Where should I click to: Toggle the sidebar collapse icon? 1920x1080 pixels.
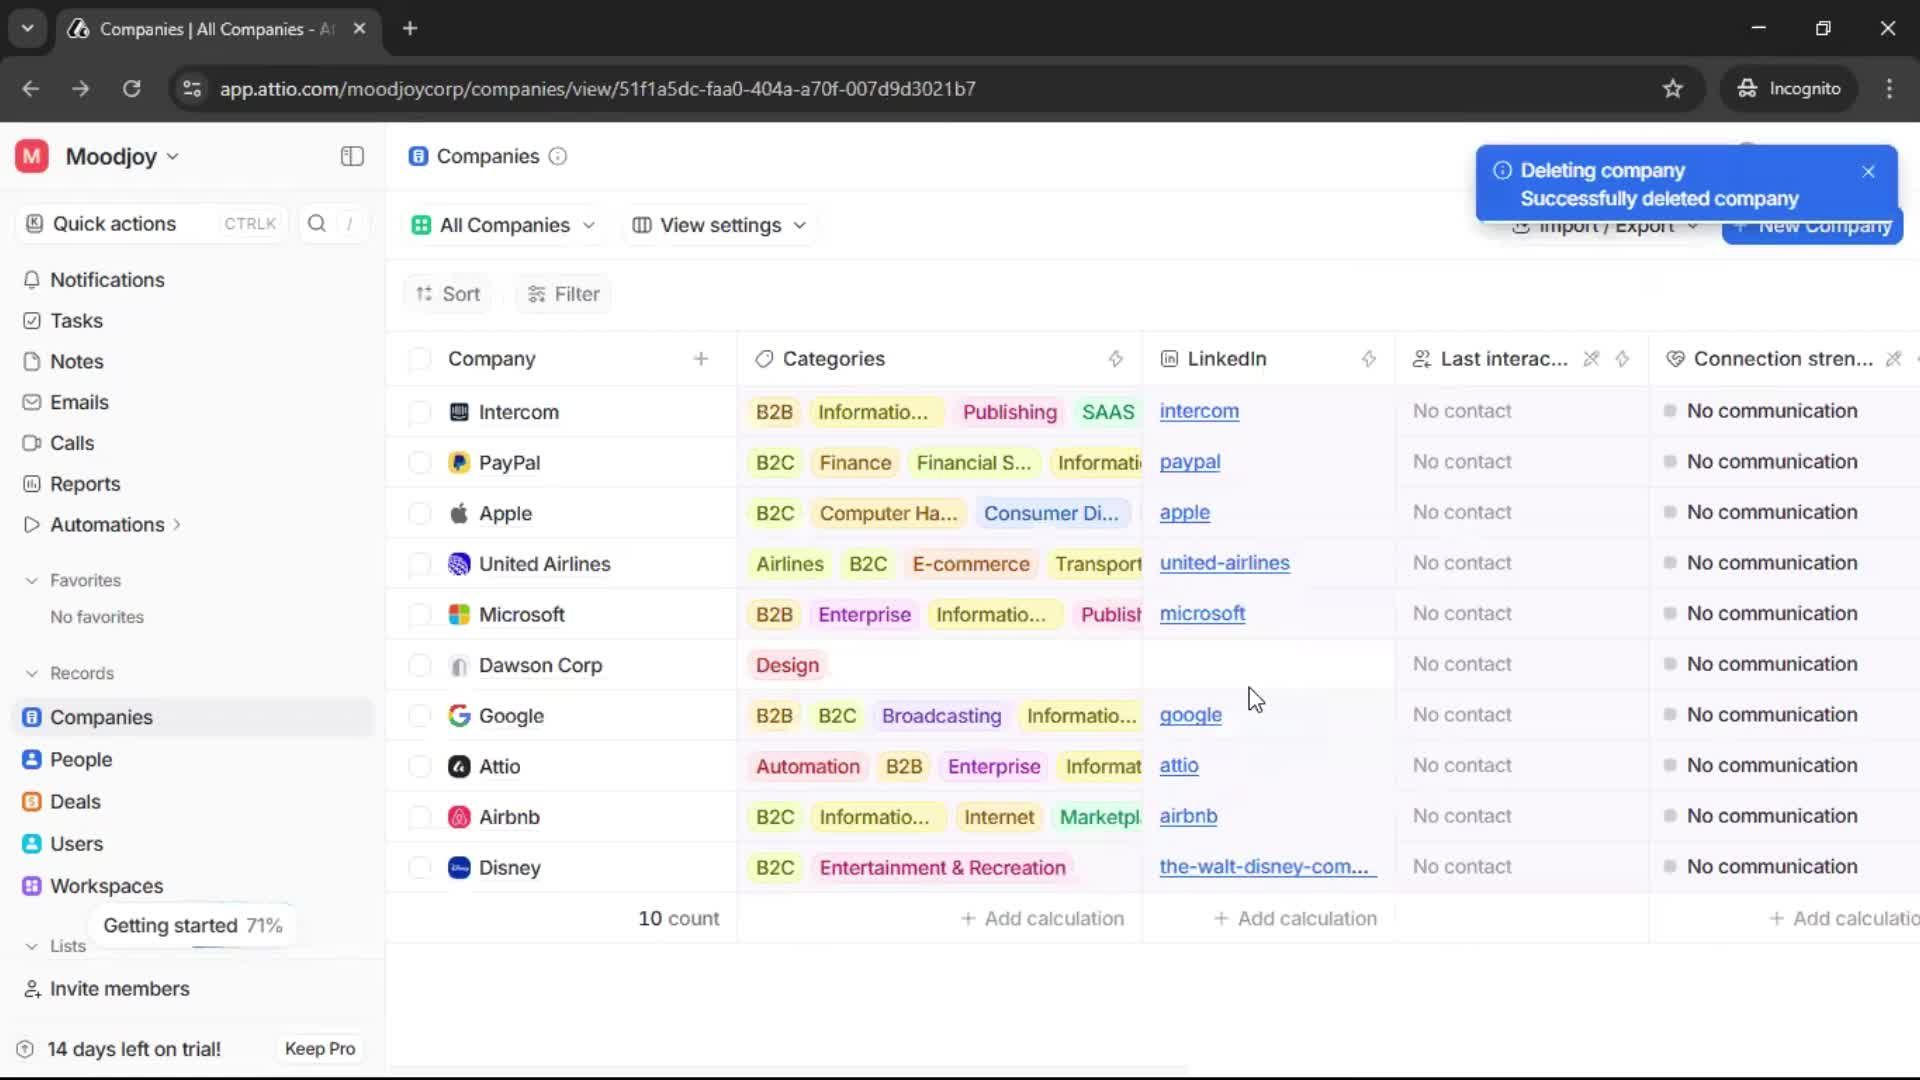point(352,156)
